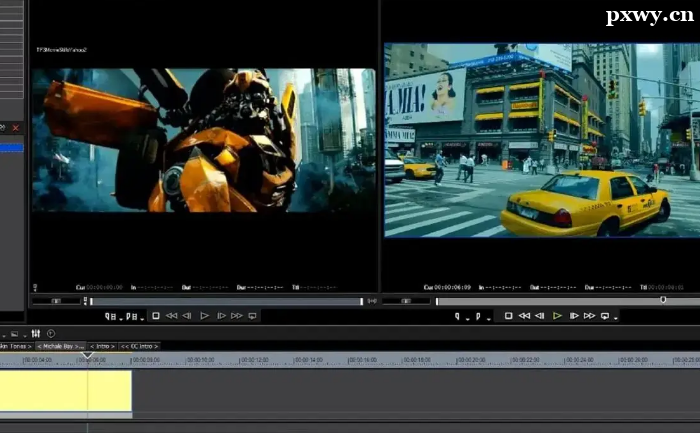Click Player monitor position scrub bar
This screenshot has height=433, width=700.
tap(226, 301)
